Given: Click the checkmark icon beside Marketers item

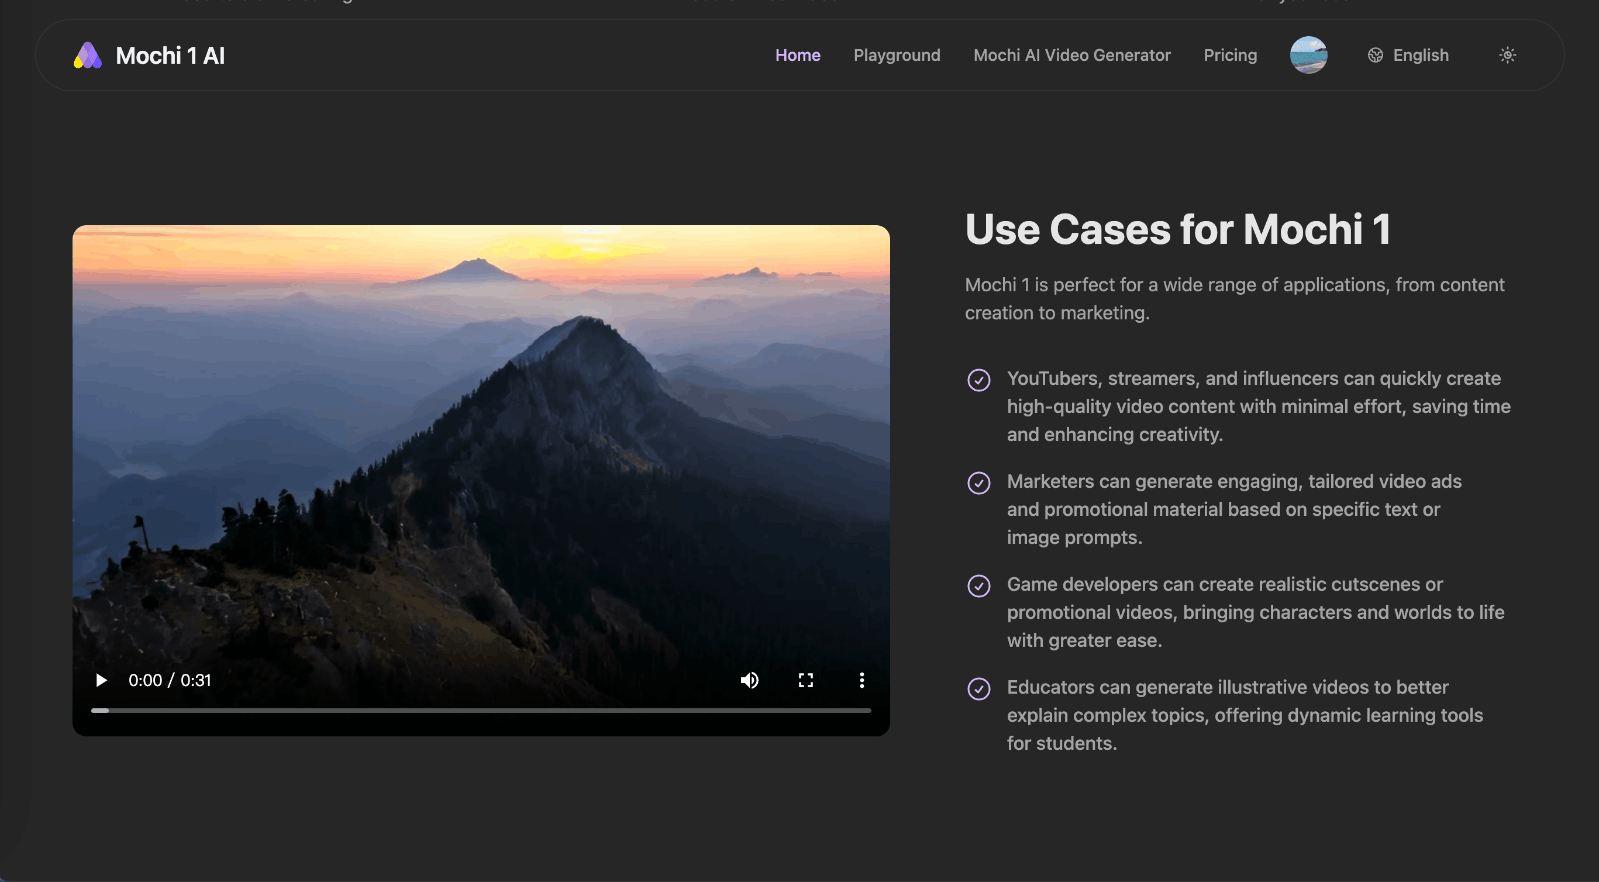Looking at the screenshot, I should (x=979, y=483).
